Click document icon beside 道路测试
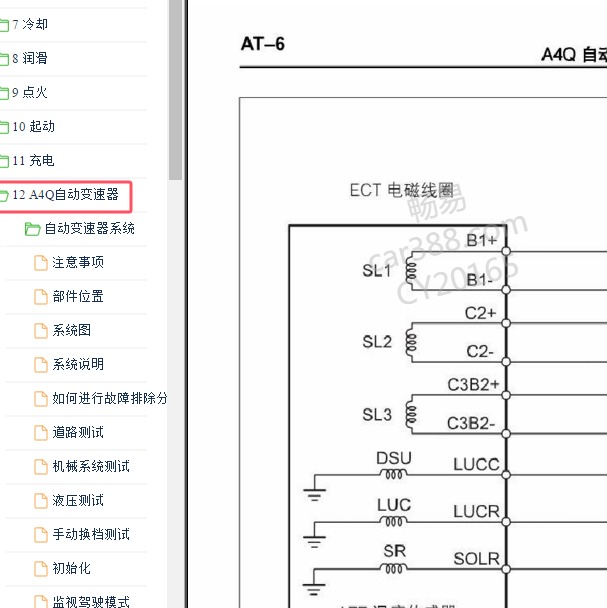607x608 pixels. (41, 433)
